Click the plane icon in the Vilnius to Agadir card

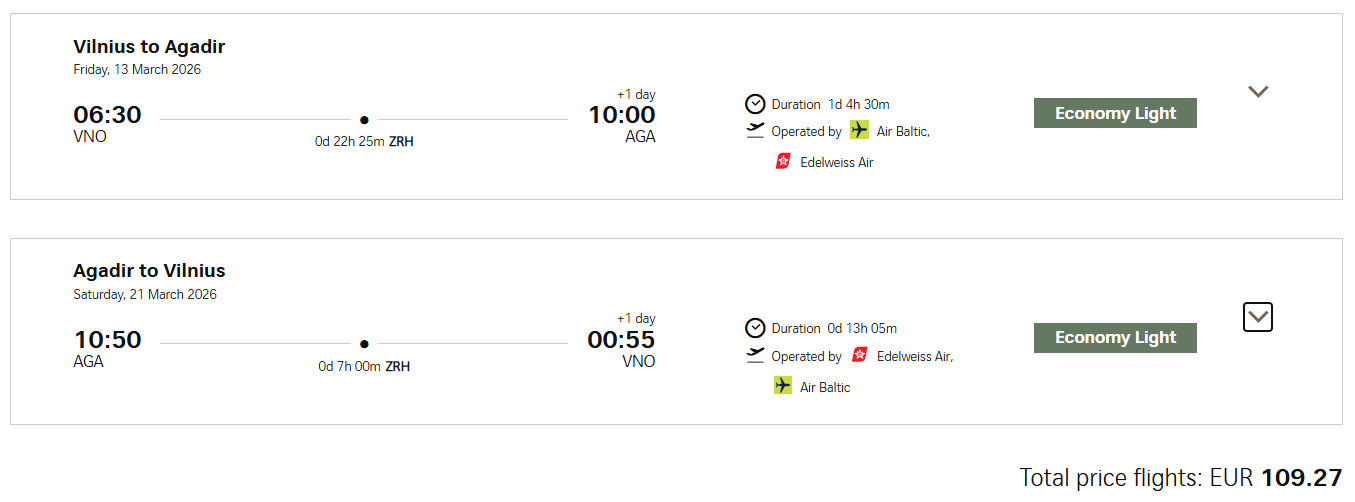point(755,130)
